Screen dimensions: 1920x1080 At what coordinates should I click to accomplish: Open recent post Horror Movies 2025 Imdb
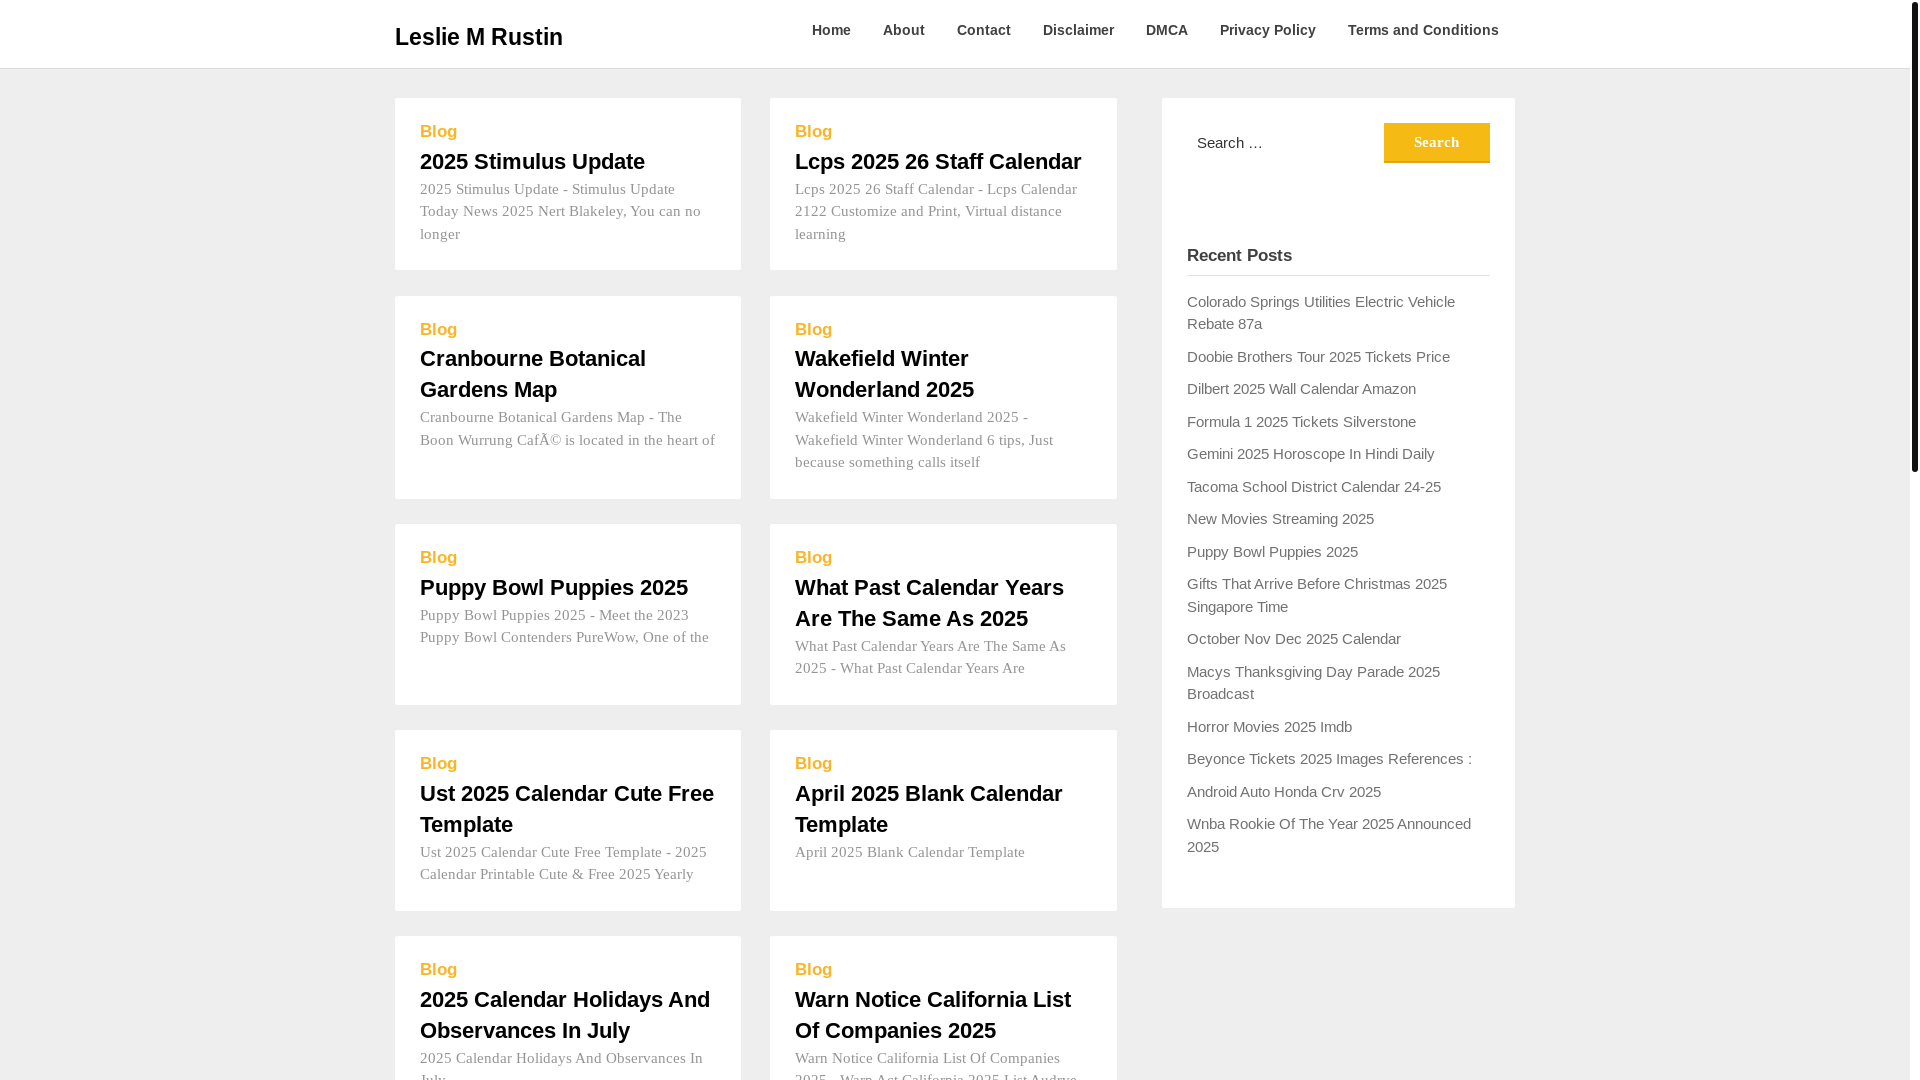(1269, 727)
